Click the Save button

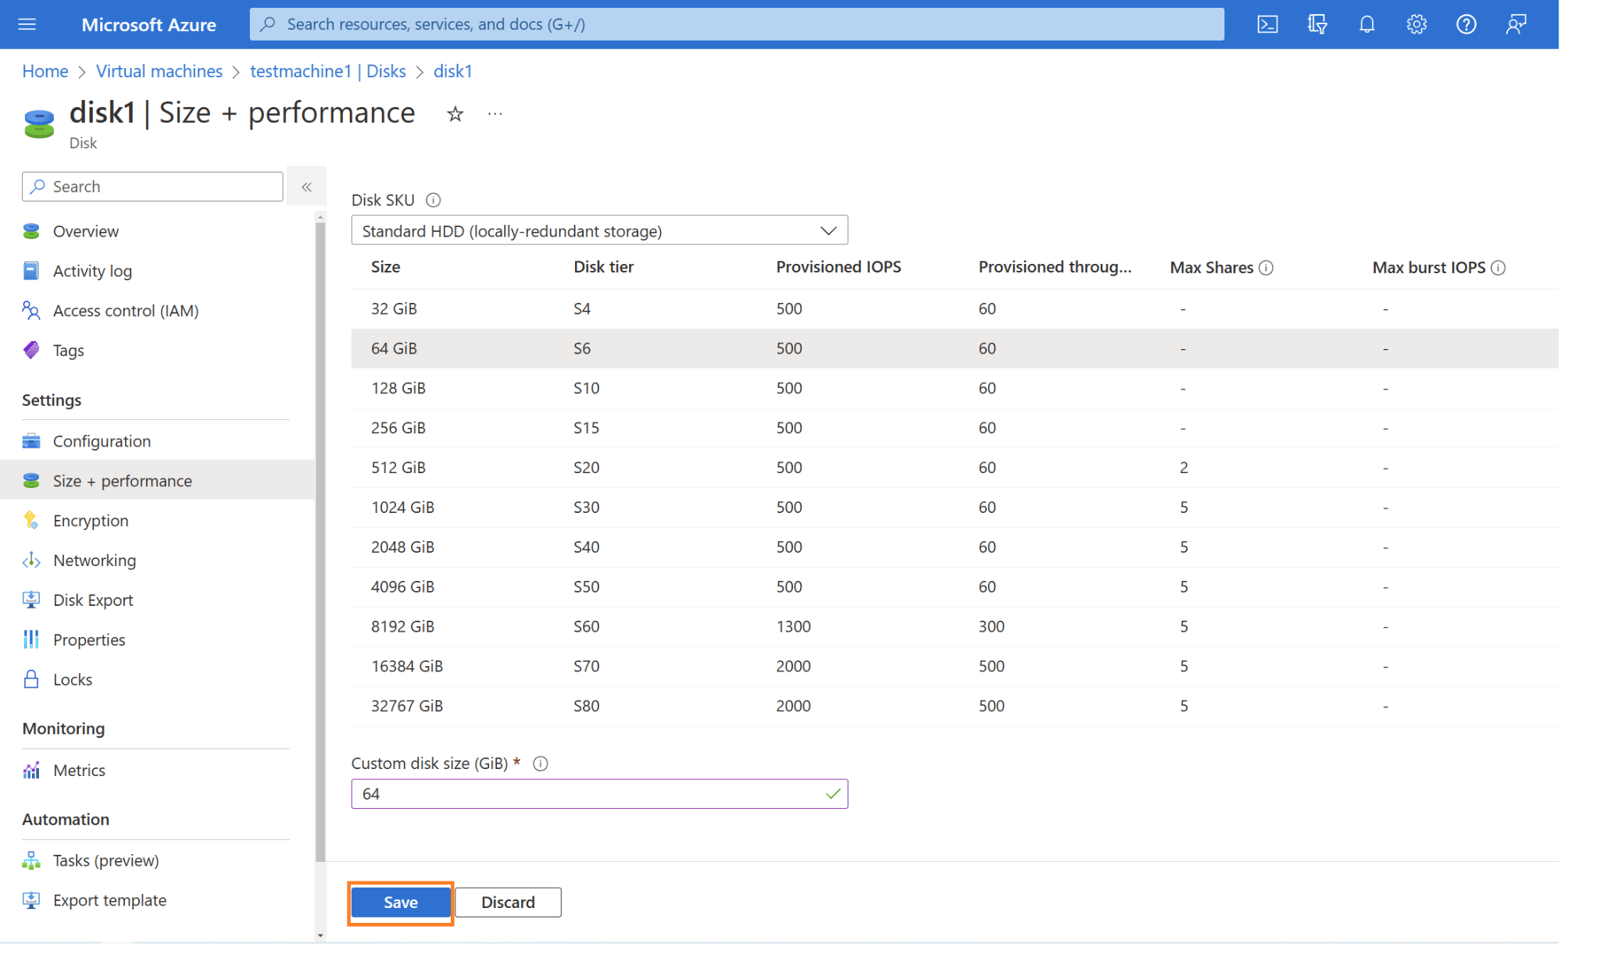coord(400,902)
